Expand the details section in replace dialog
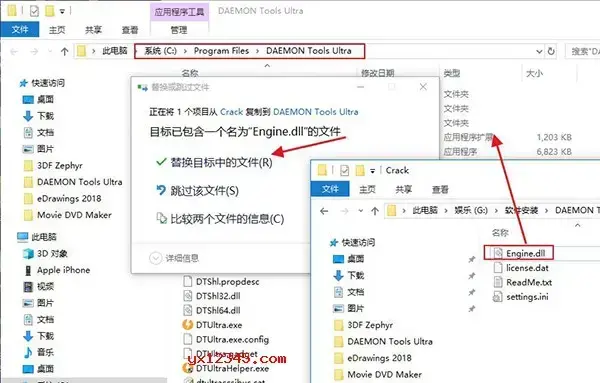Viewport: 600px width, 383px height. (174, 258)
